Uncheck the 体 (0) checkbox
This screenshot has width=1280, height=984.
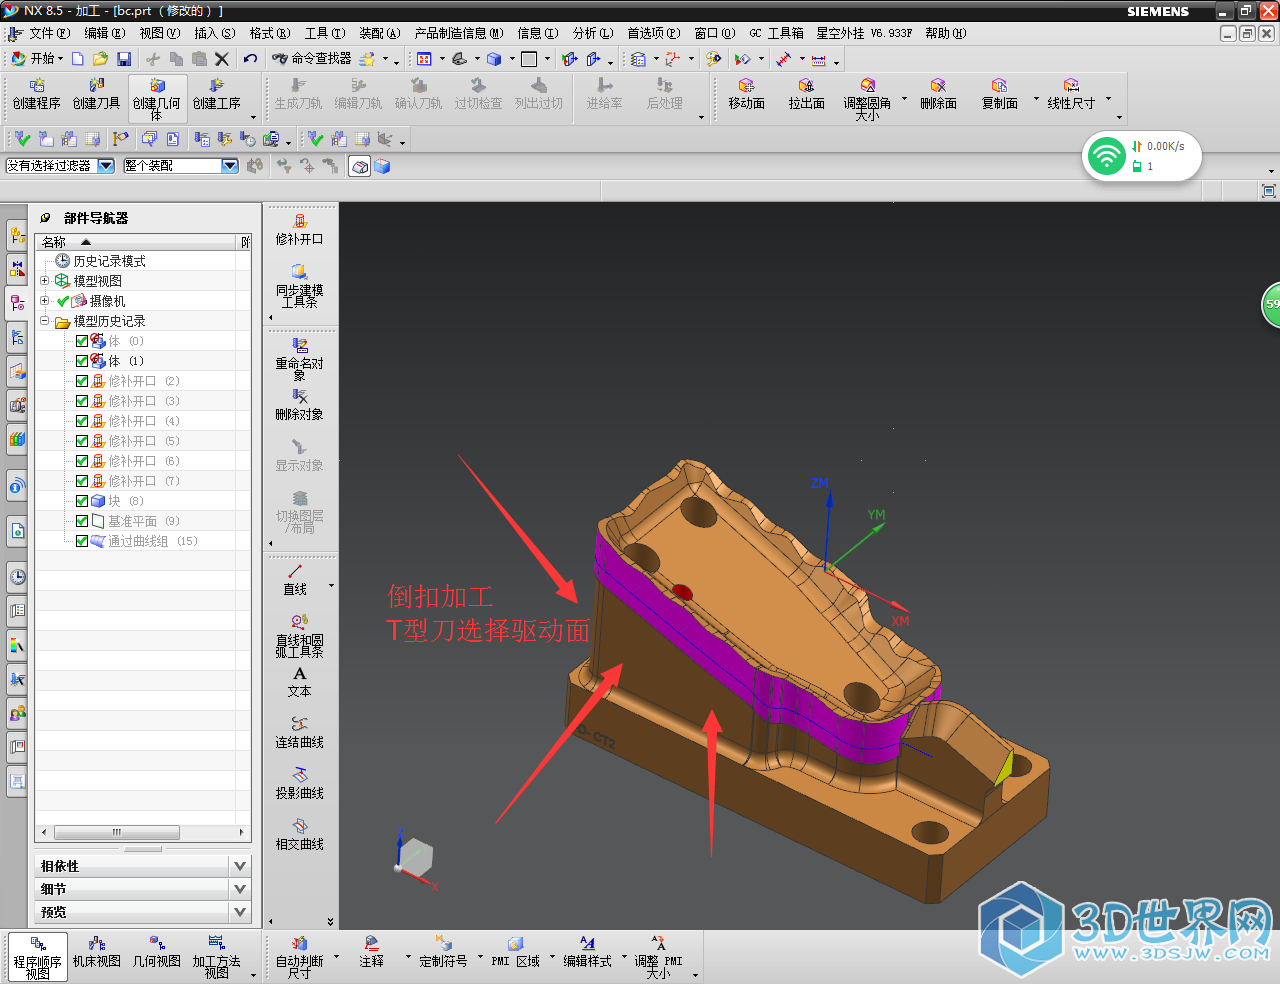tap(82, 341)
